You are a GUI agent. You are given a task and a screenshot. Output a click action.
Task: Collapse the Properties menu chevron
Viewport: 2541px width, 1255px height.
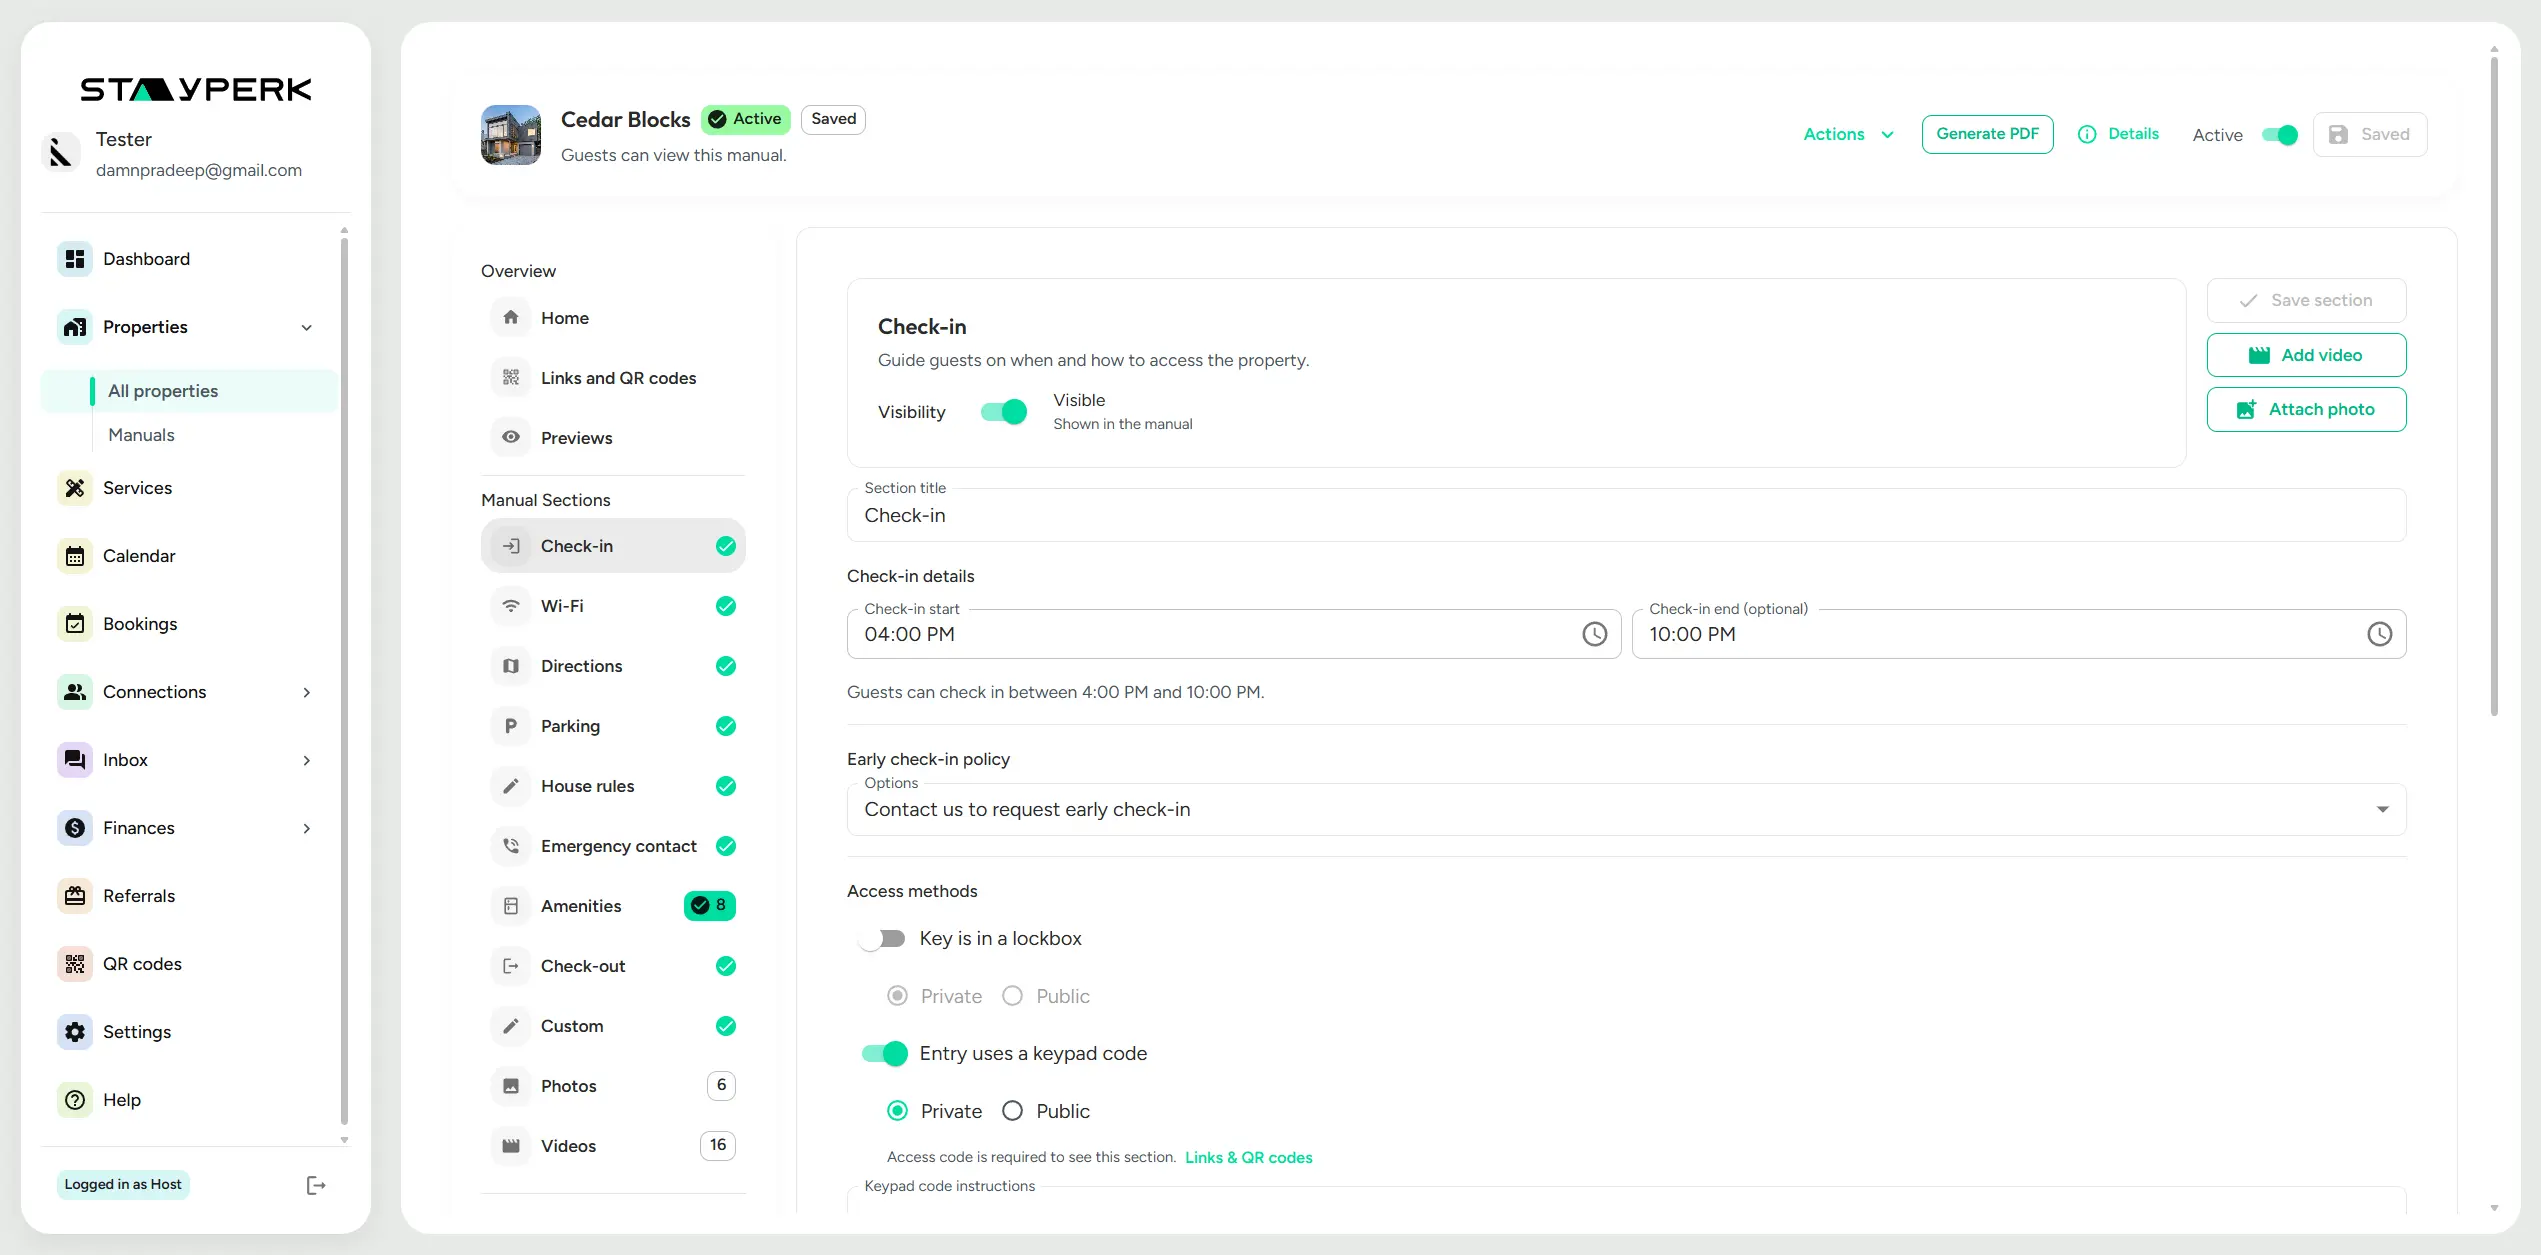coord(307,328)
